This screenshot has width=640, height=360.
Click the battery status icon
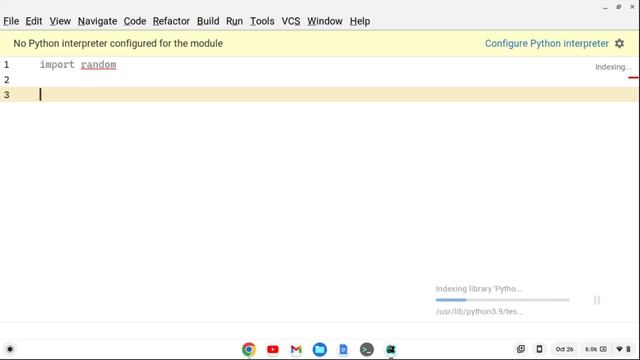[629, 349]
